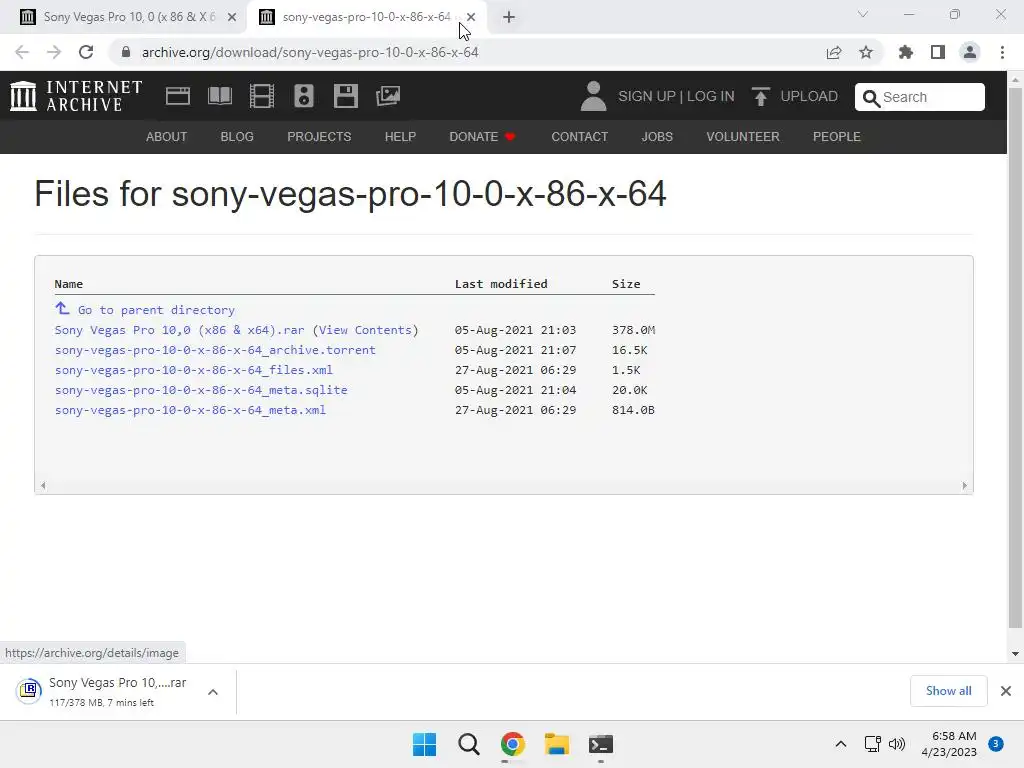The image size is (1024, 768).
Task: Share this page using the share icon
Action: pyautogui.click(x=834, y=52)
